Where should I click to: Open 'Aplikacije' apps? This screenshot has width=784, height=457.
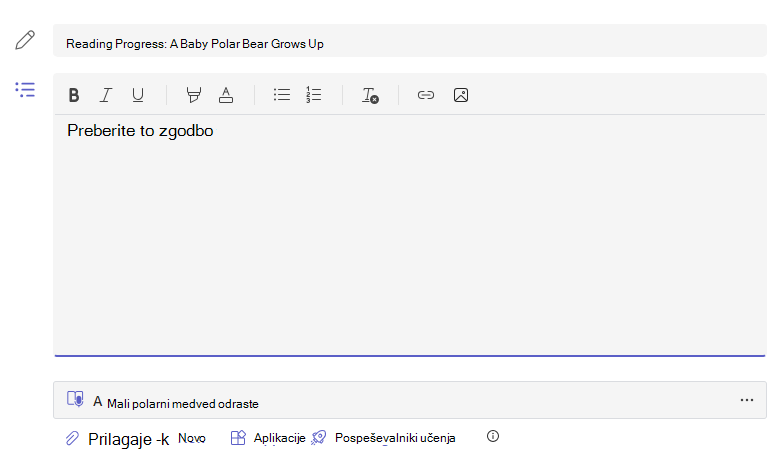[x=280, y=438]
